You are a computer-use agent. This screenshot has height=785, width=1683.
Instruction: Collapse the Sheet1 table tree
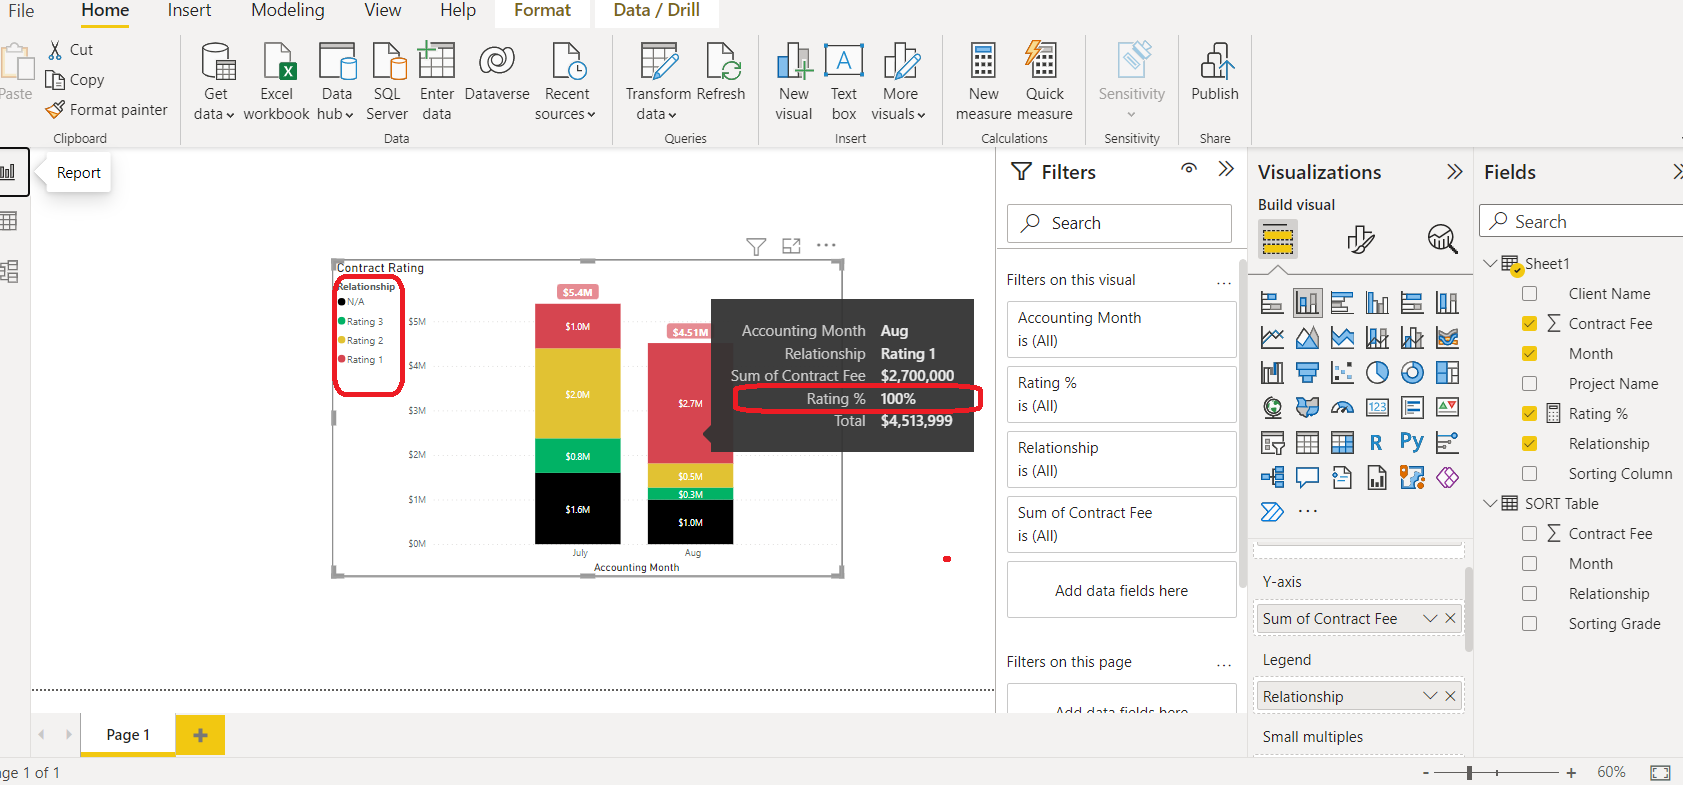(x=1490, y=264)
